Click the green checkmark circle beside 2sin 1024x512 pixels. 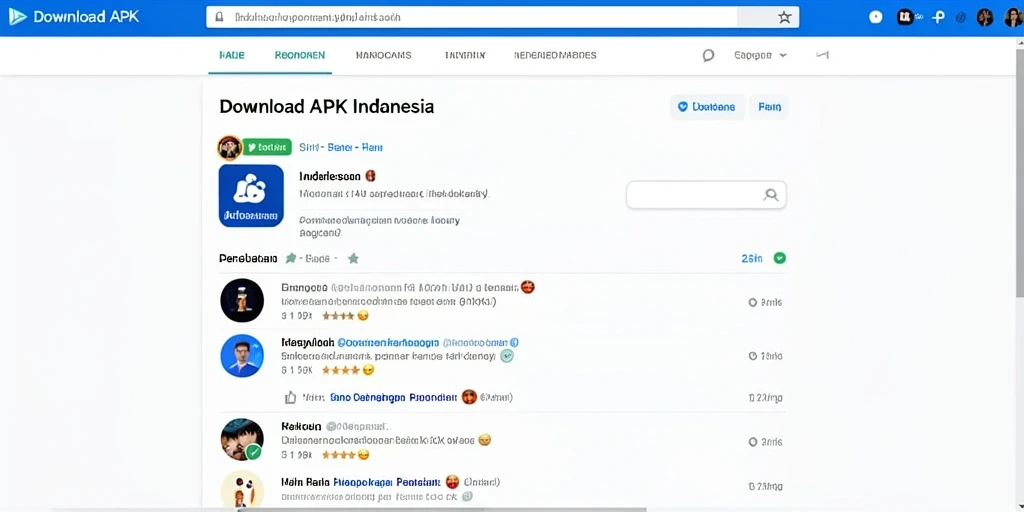point(780,258)
